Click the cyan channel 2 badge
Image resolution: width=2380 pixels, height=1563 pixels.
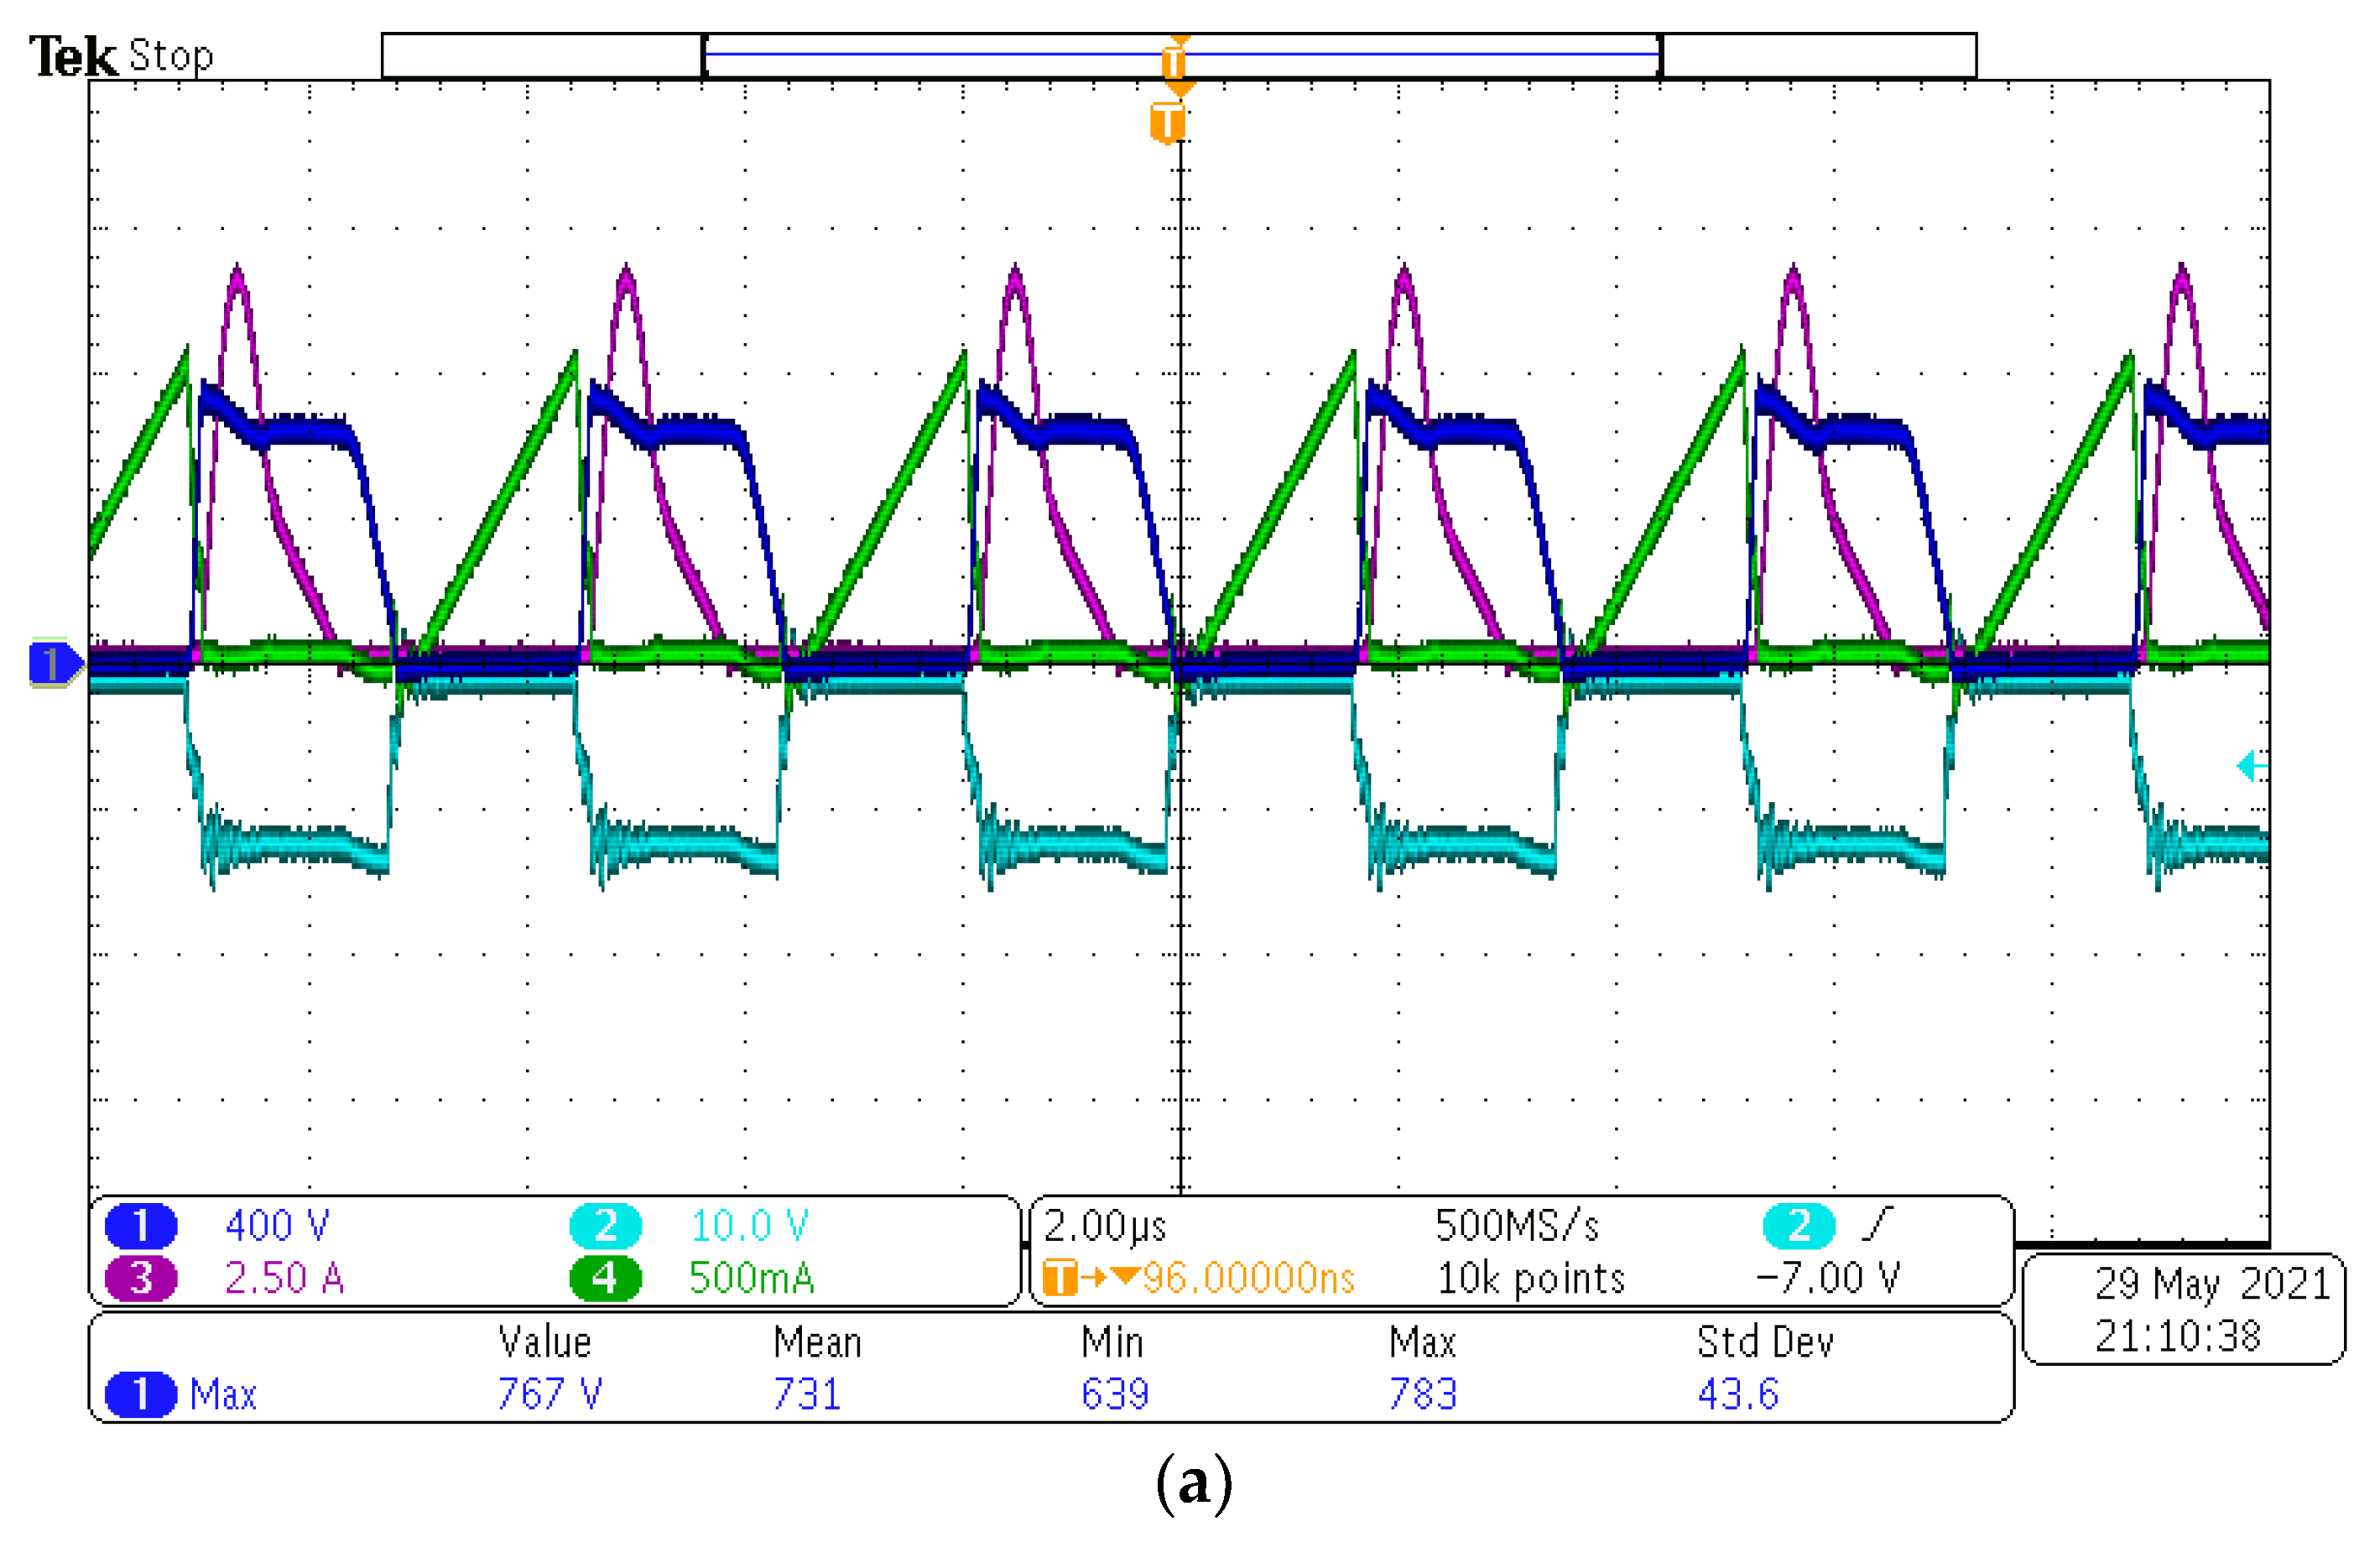point(605,1225)
